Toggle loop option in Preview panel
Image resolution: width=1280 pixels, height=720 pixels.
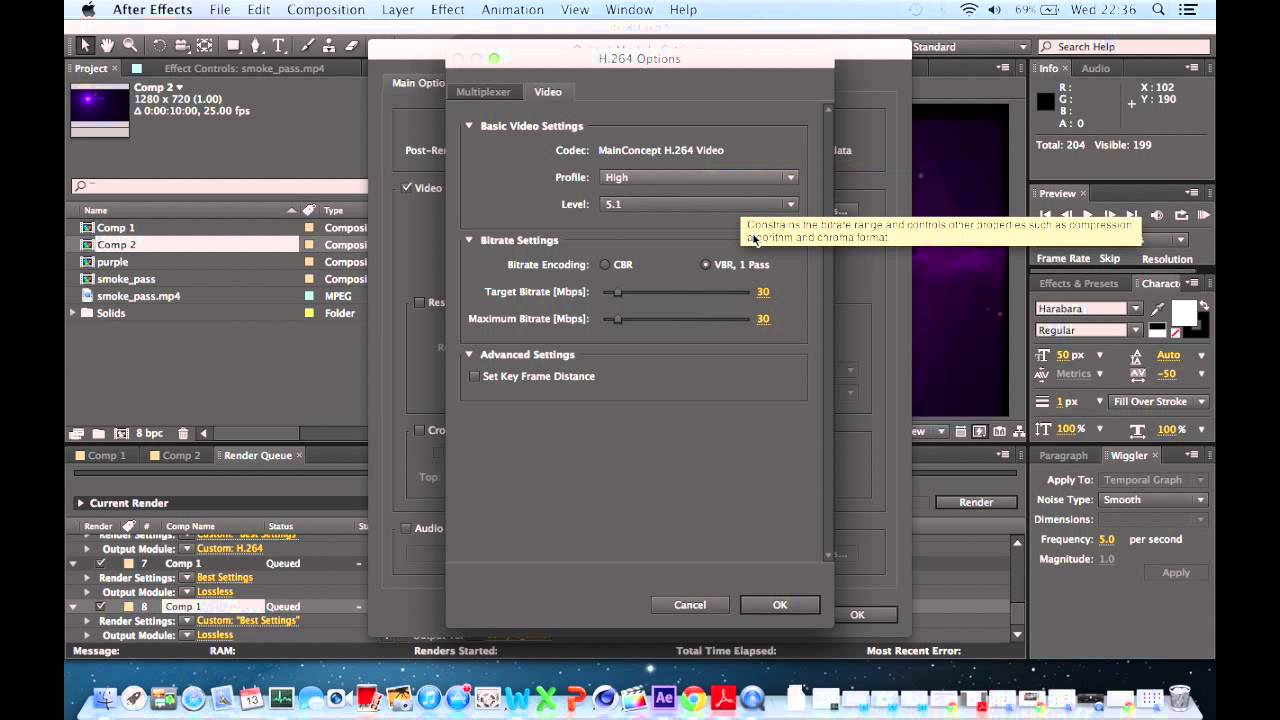click(1181, 215)
